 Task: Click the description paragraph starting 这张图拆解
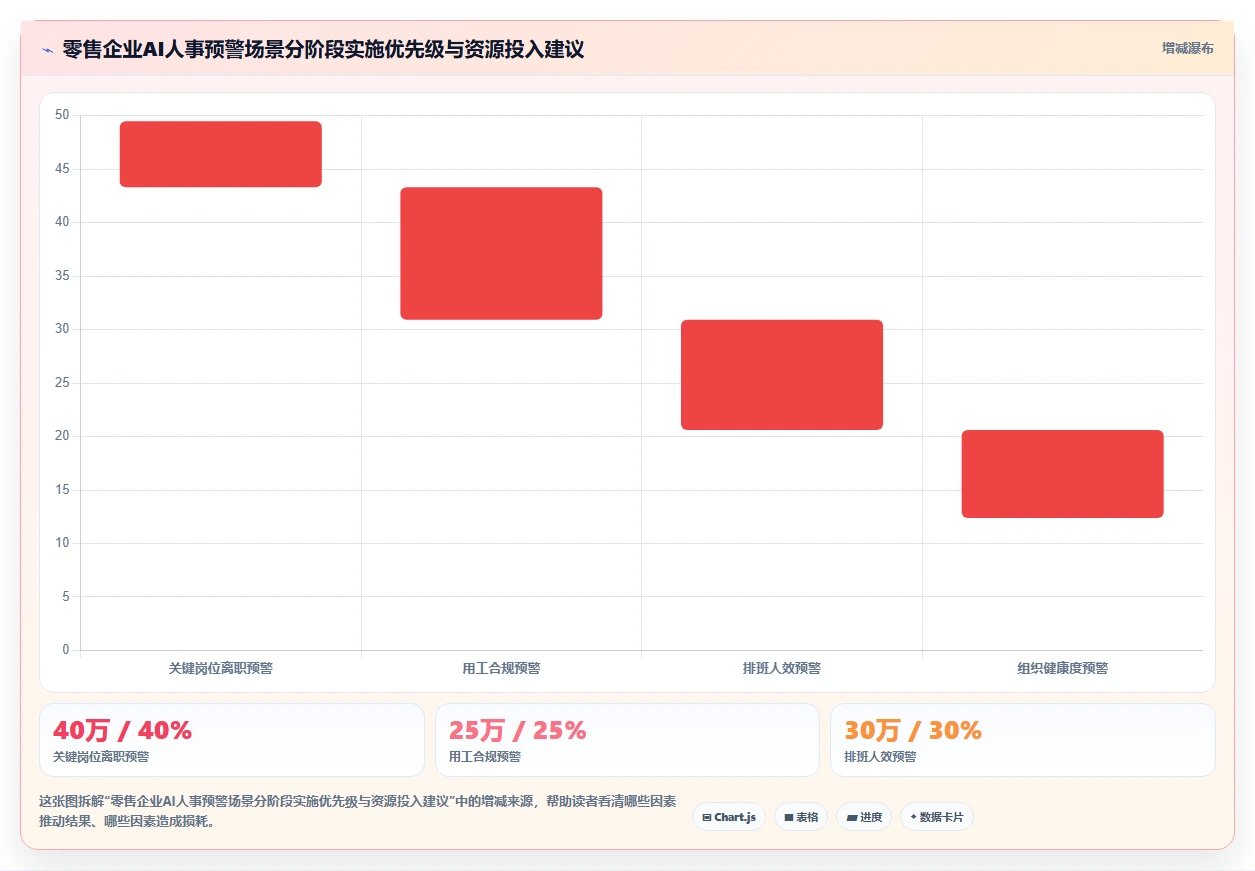tap(357, 812)
